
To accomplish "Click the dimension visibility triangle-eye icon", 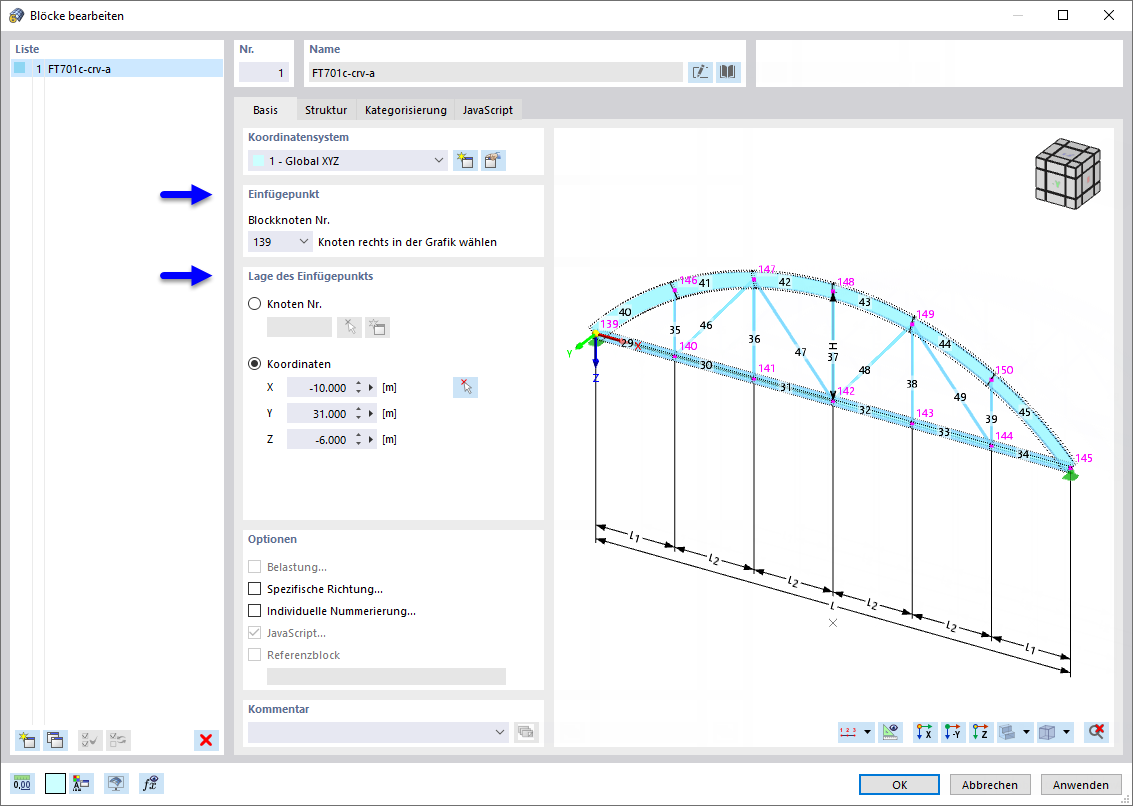I will coord(892,732).
